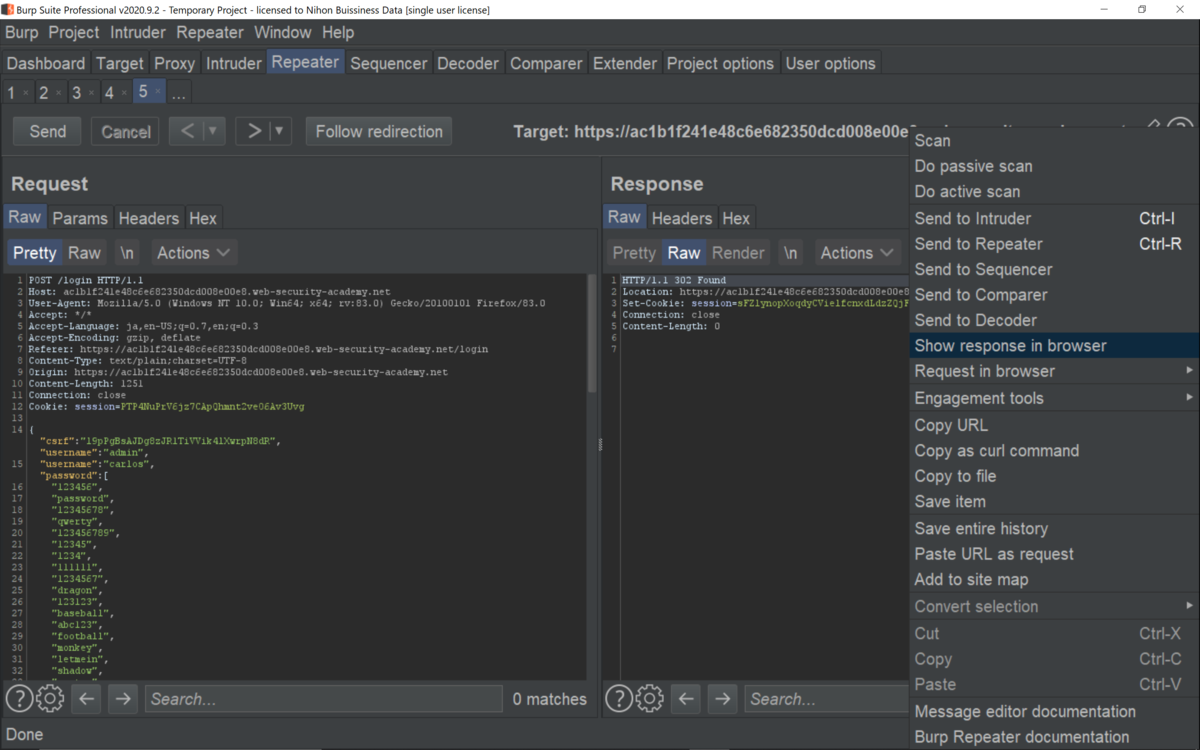Open request panel search settings gear
This screenshot has height=750, width=1200.
point(50,698)
